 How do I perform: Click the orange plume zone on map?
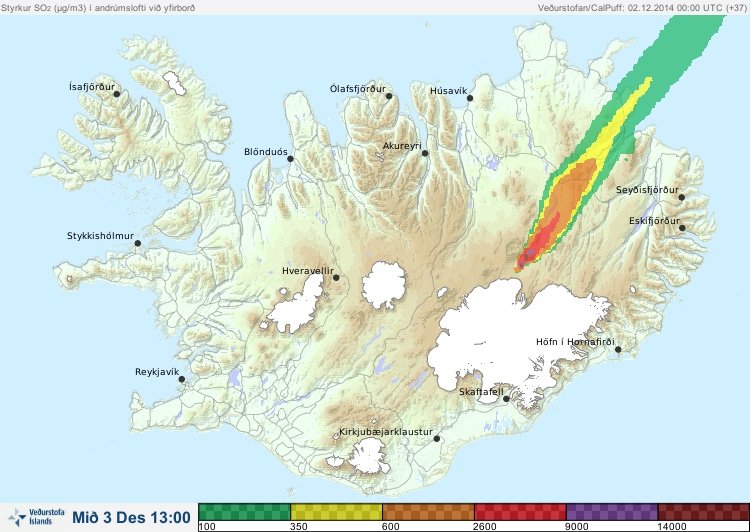tap(572, 191)
